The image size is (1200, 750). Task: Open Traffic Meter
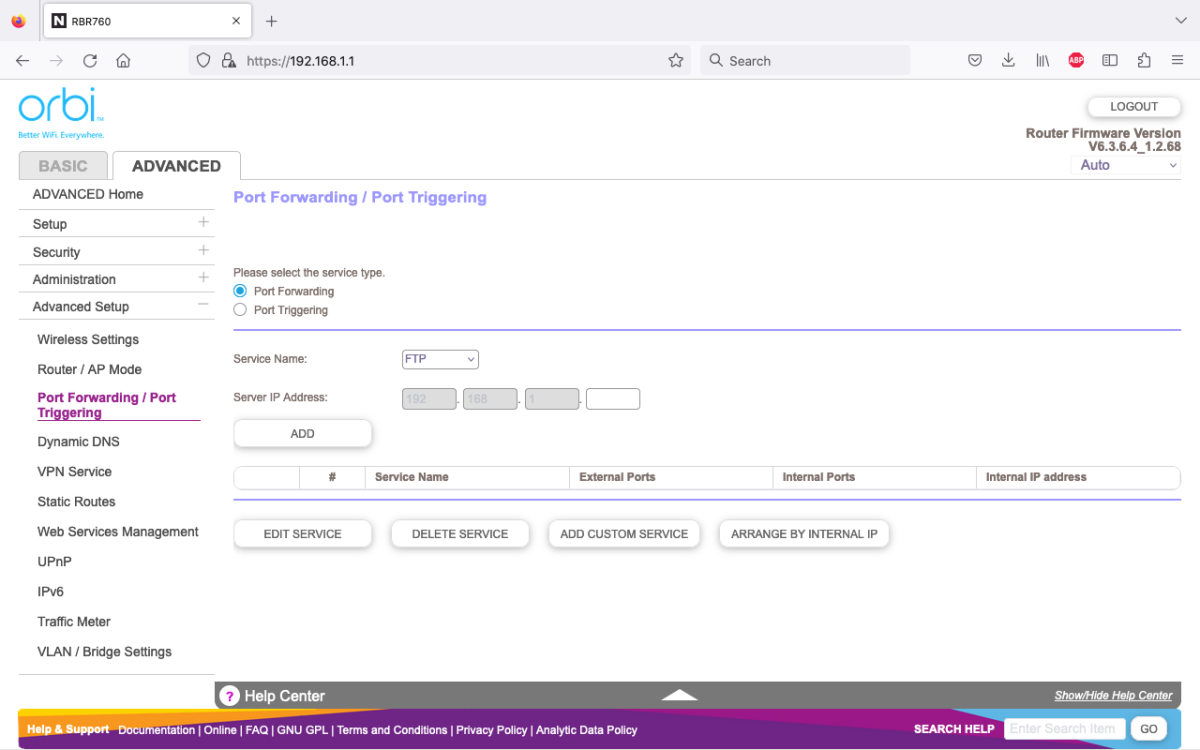(74, 621)
